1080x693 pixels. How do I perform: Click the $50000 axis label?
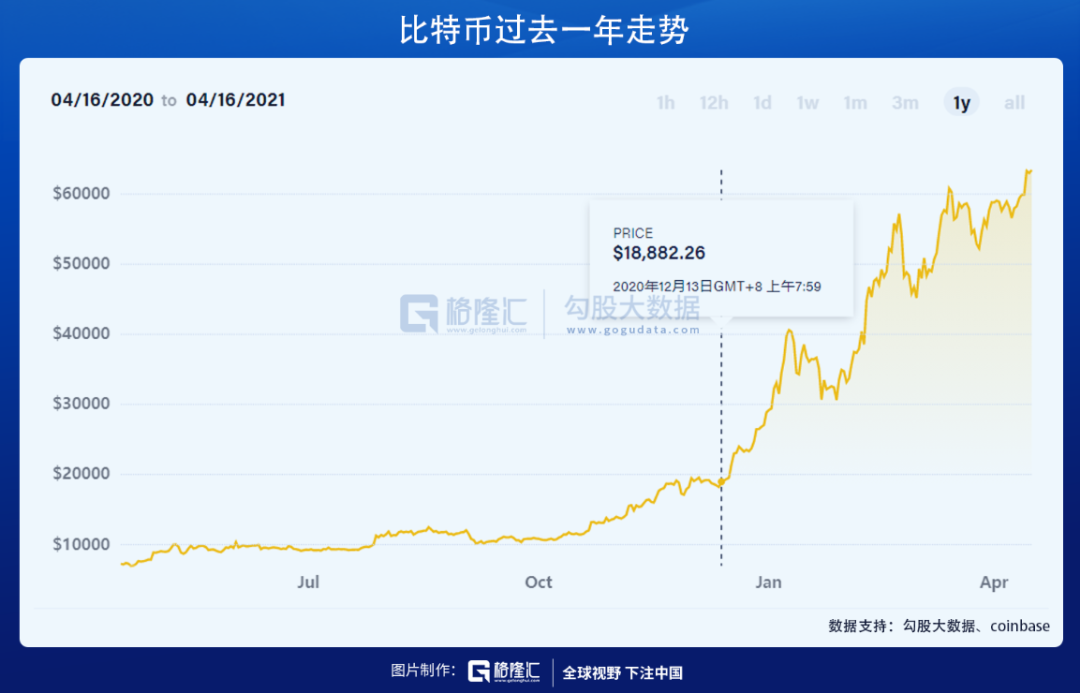point(81,264)
